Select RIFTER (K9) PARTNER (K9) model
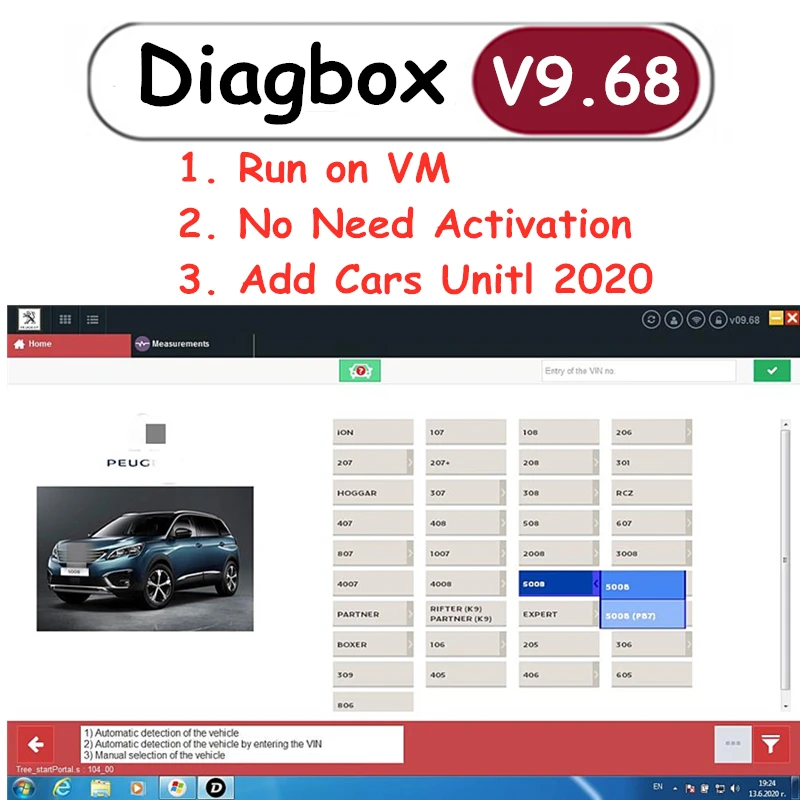The height and width of the screenshot is (800, 800). (x=466, y=614)
